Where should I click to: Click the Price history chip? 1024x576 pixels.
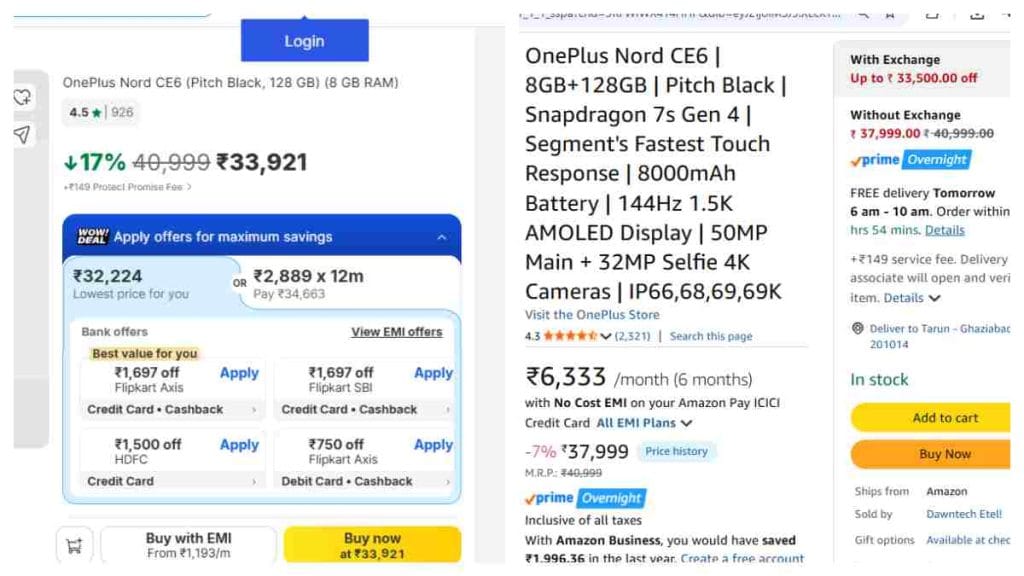point(676,451)
